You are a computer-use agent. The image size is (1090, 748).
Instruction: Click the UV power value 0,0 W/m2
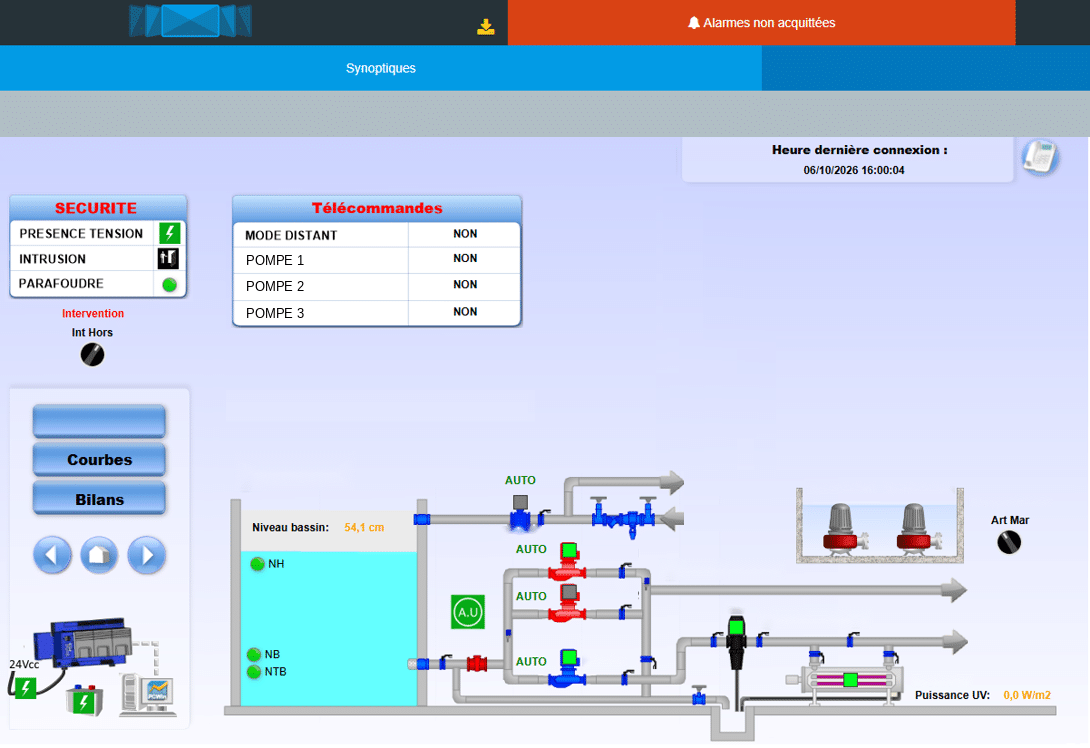(1027, 695)
